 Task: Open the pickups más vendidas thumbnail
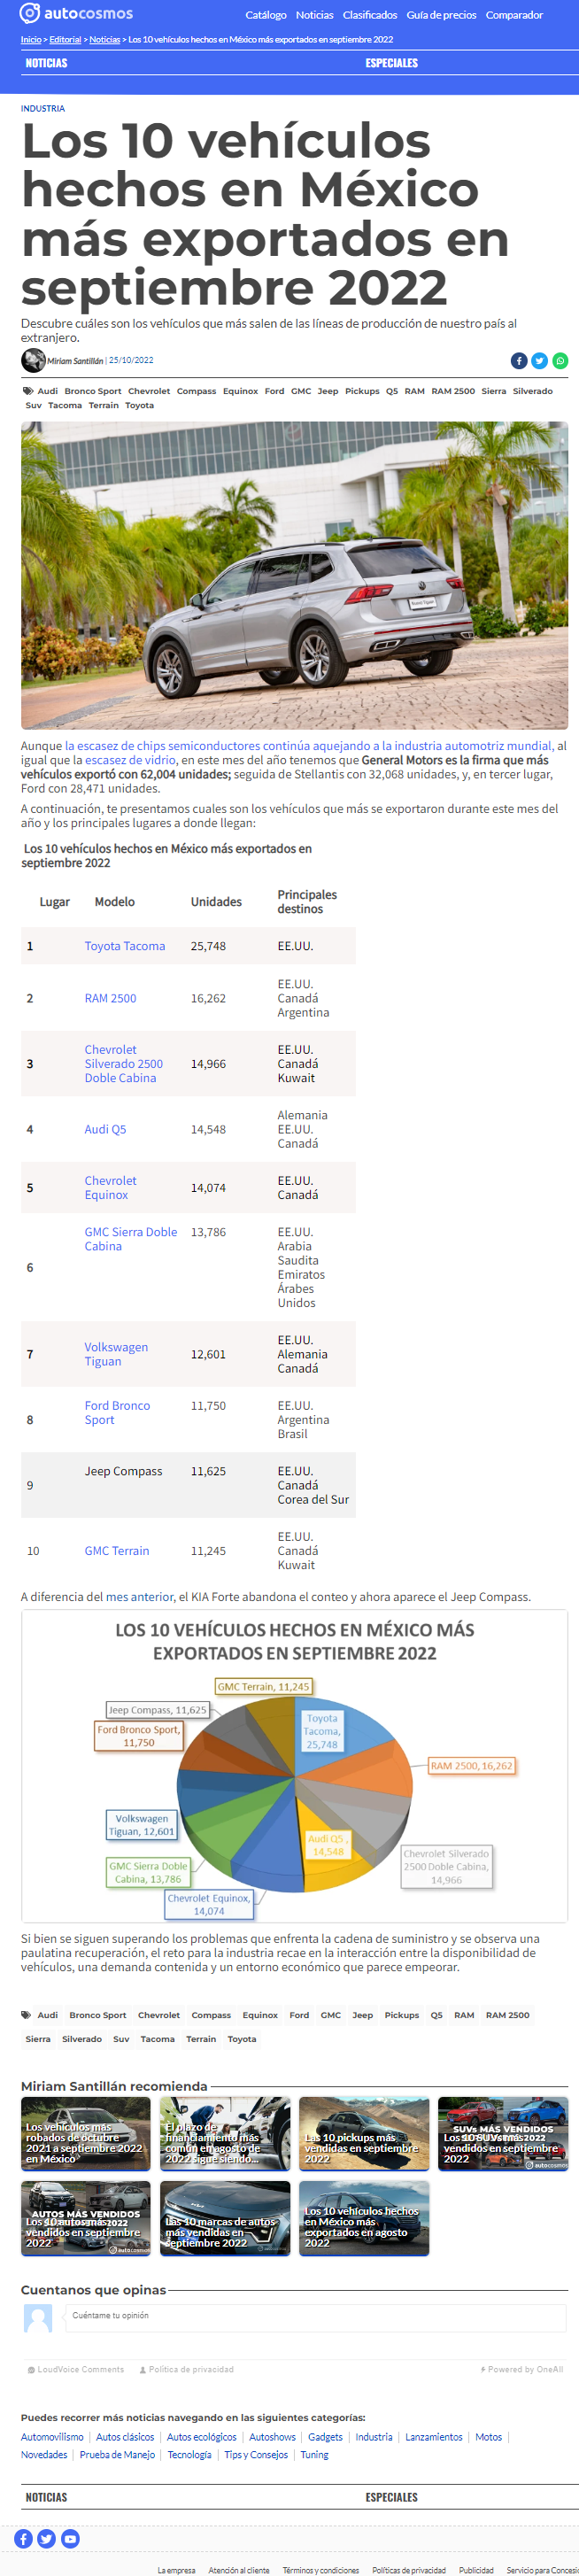click(364, 2133)
